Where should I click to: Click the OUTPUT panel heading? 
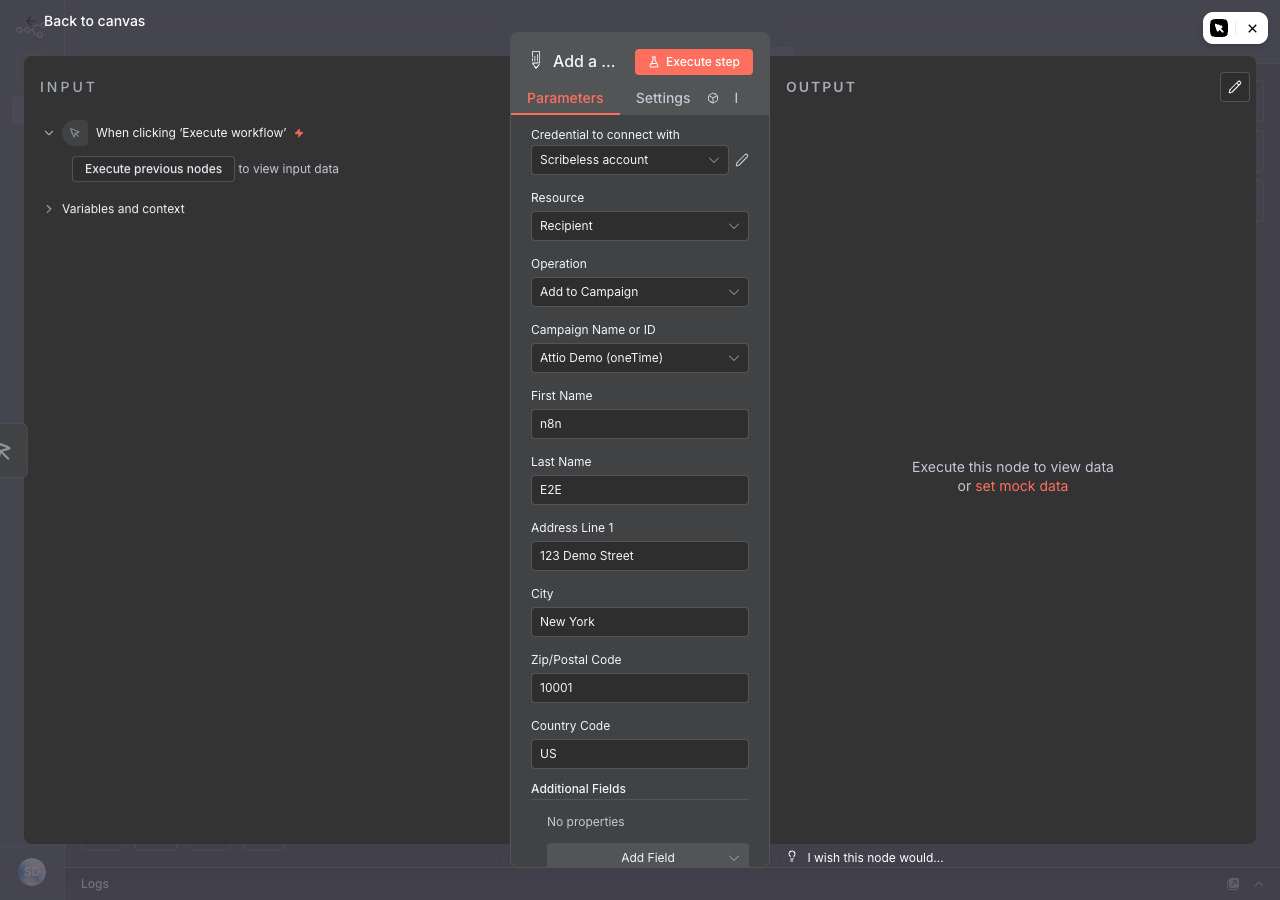tap(821, 87)
